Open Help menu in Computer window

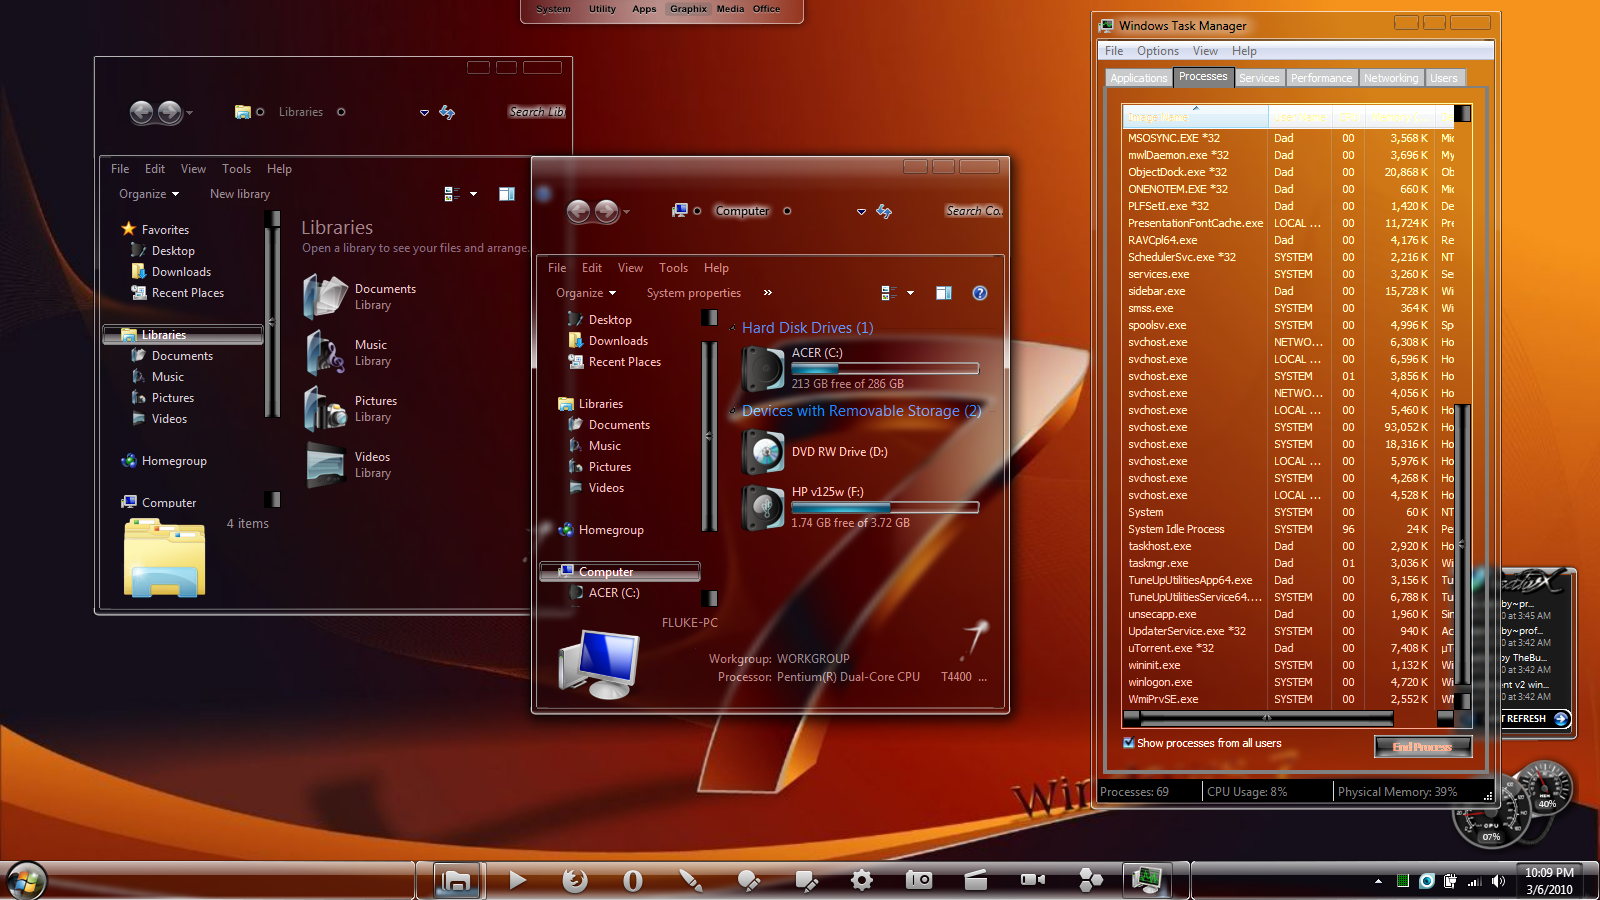[x=716, y=268]
